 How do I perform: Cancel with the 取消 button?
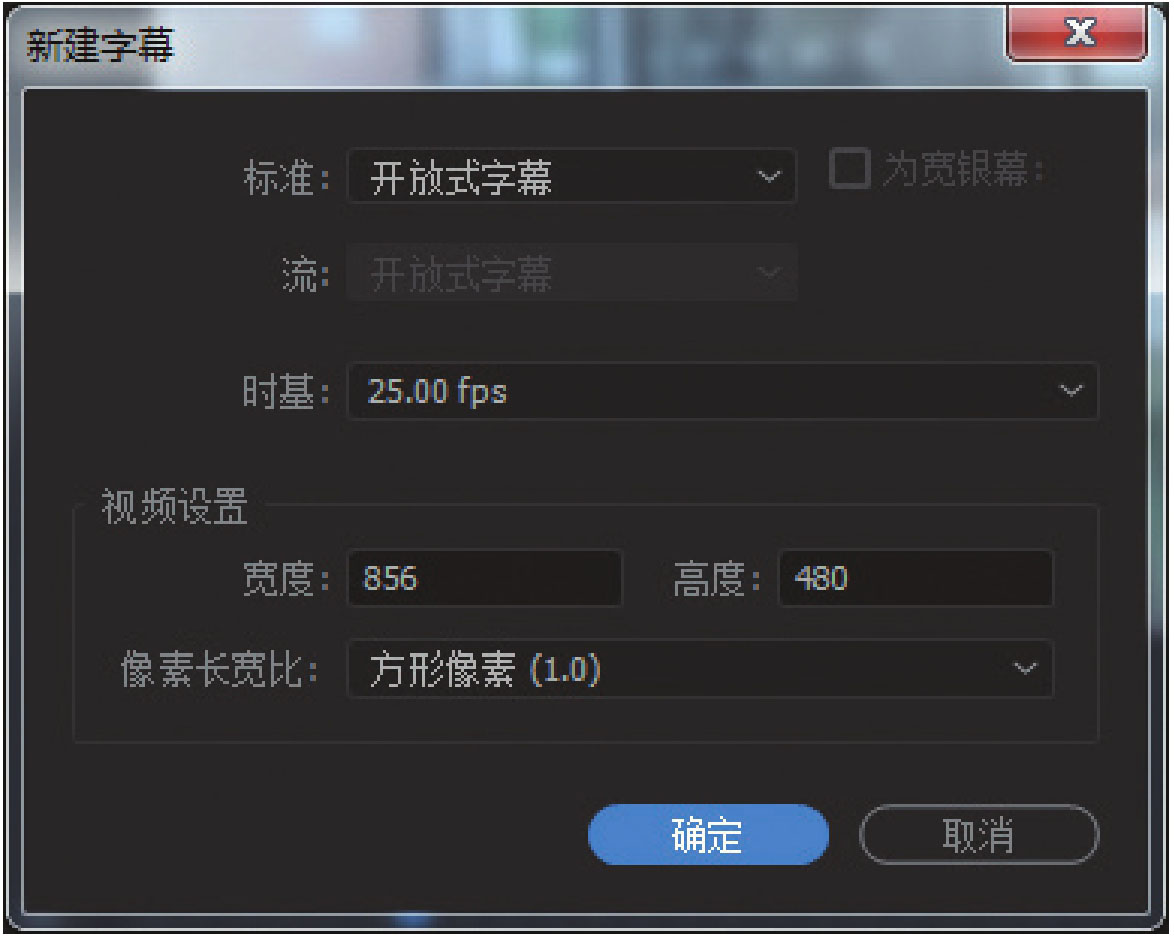[979, 835]
